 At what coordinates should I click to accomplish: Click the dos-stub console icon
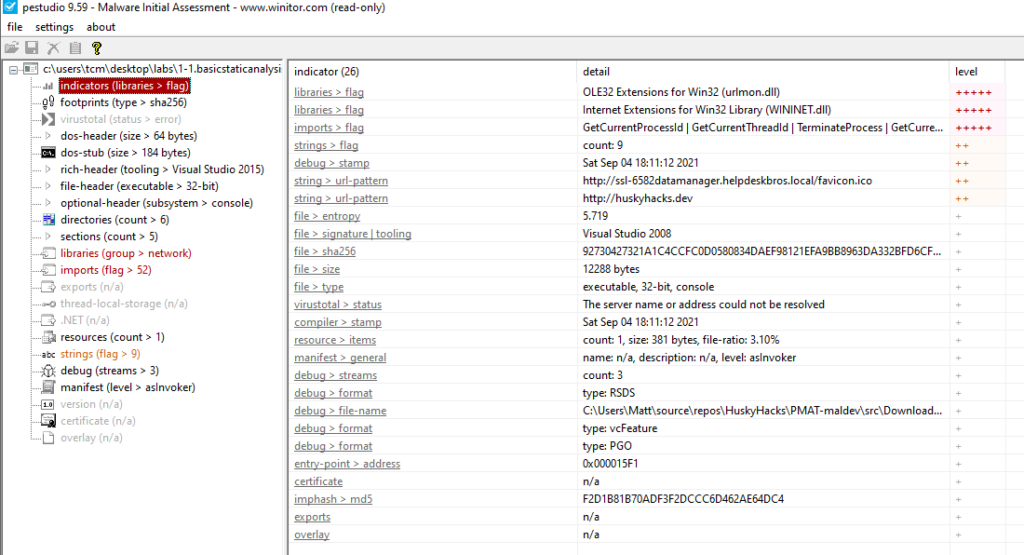[x=48, y=153]
